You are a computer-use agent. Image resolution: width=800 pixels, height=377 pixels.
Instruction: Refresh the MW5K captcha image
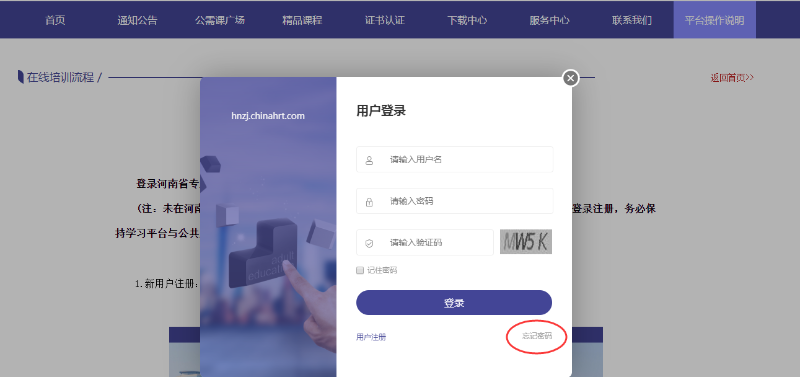[526, 242]
